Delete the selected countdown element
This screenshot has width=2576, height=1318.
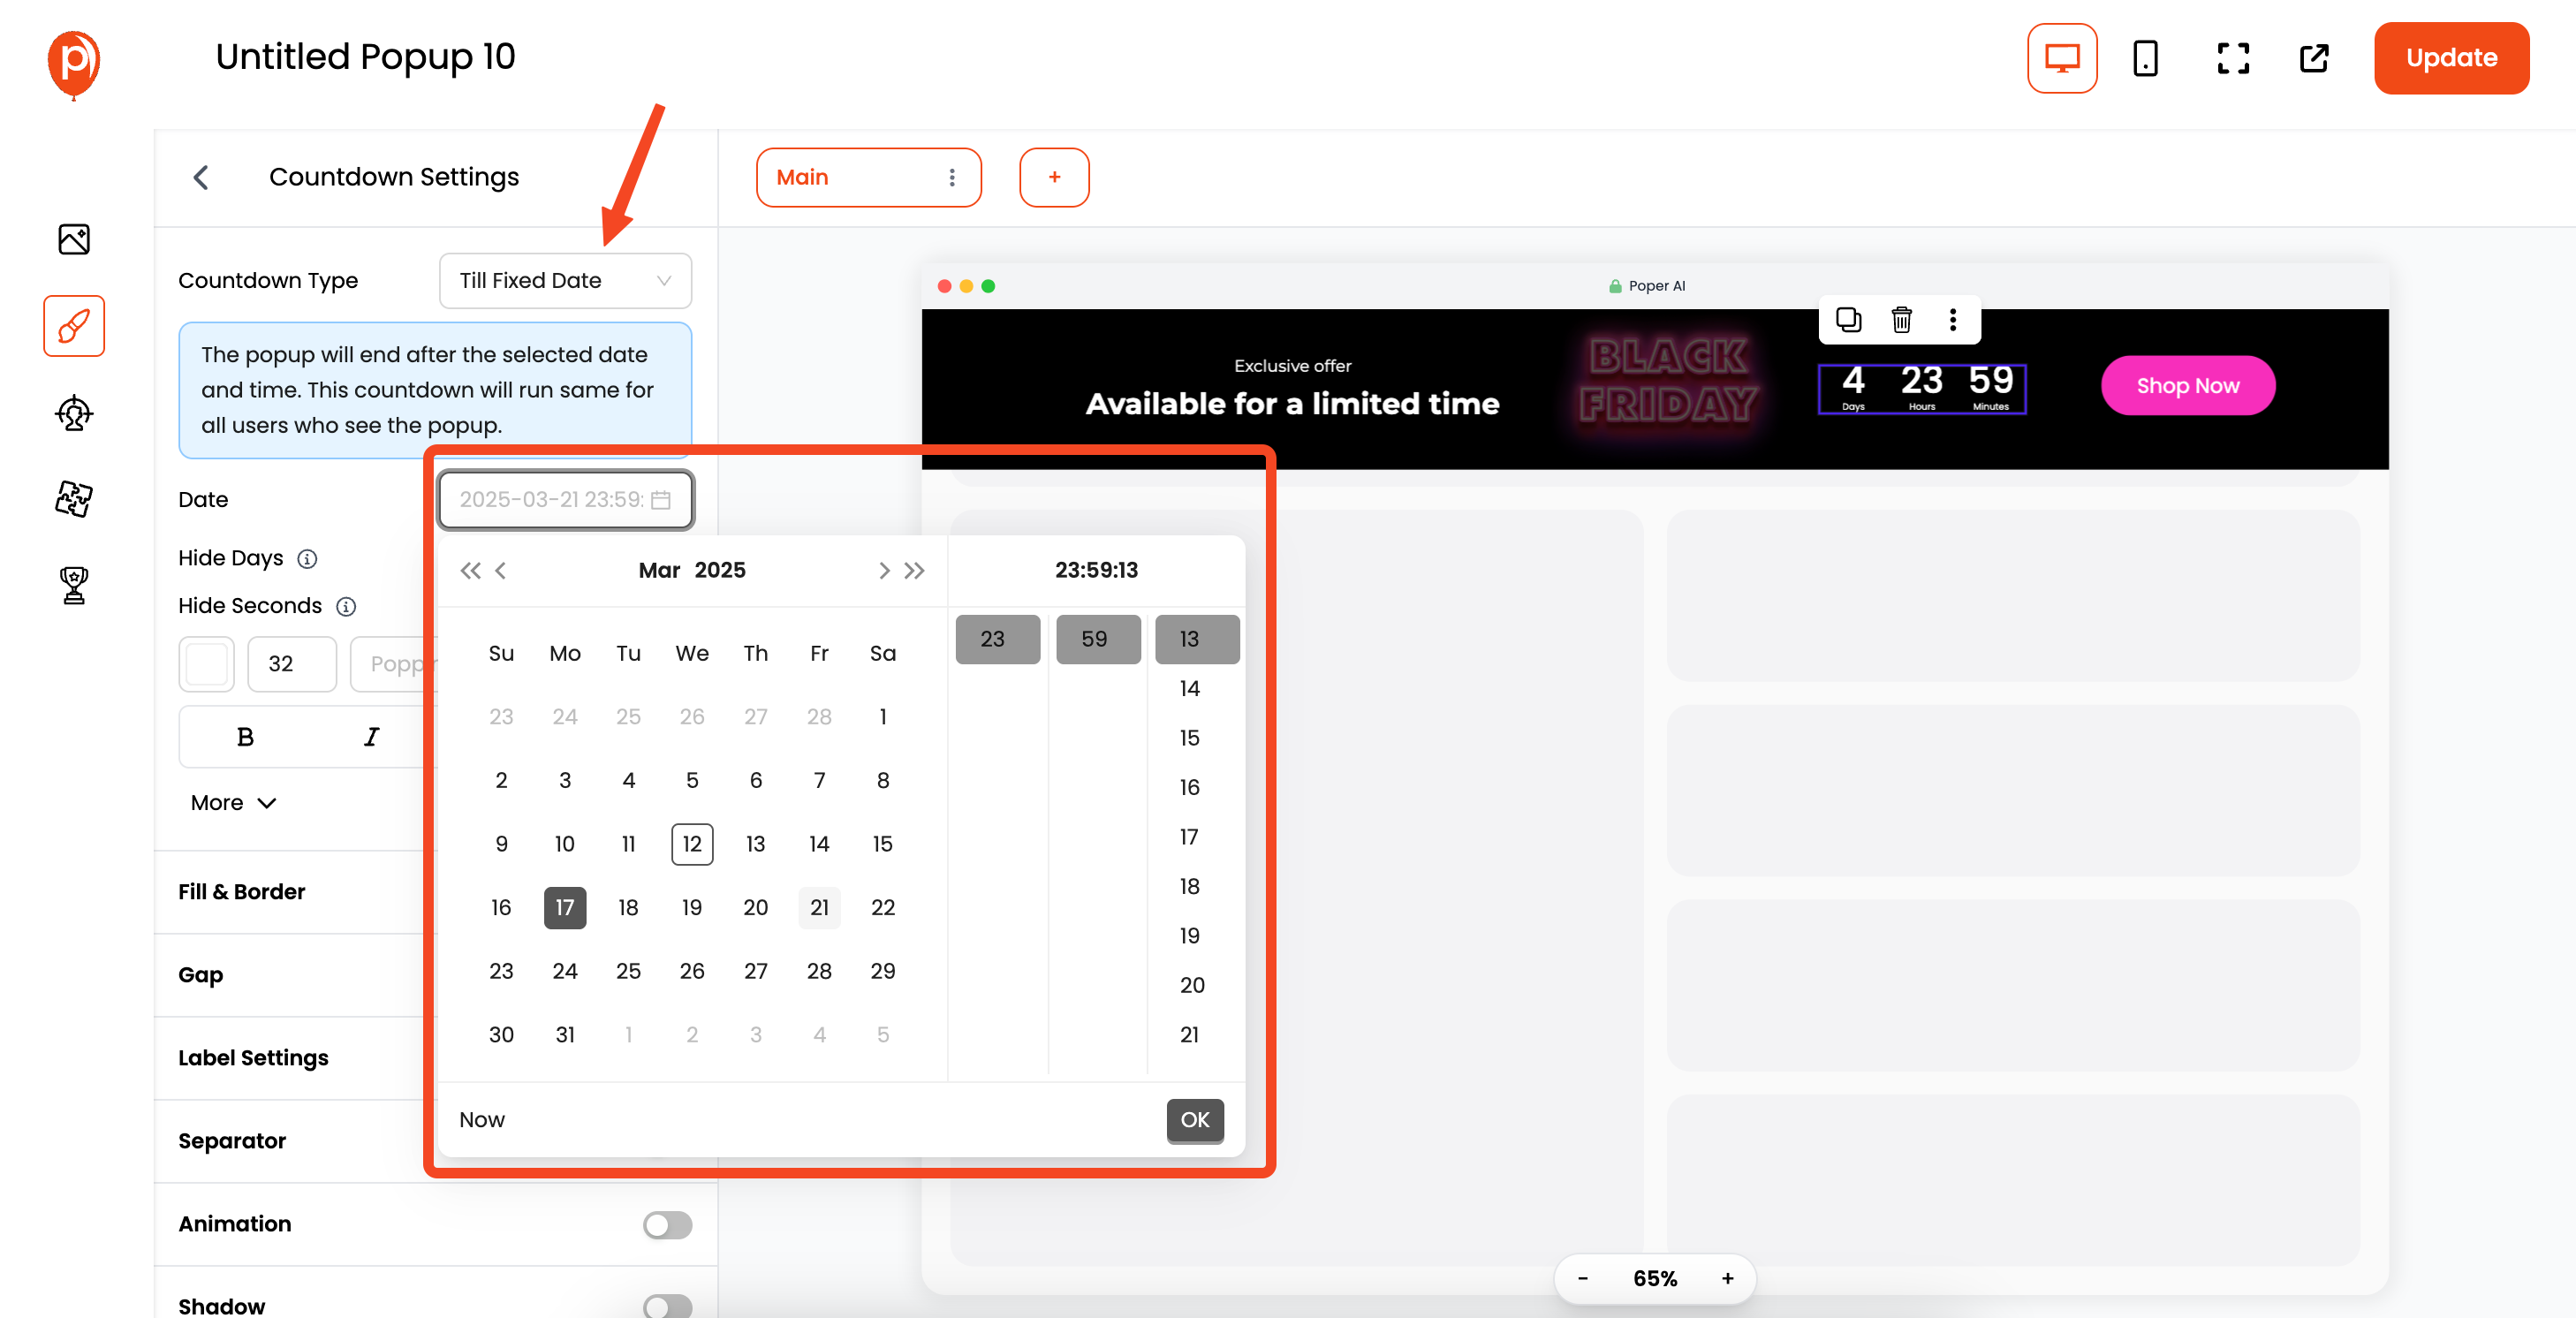(x=1901, y=319)
